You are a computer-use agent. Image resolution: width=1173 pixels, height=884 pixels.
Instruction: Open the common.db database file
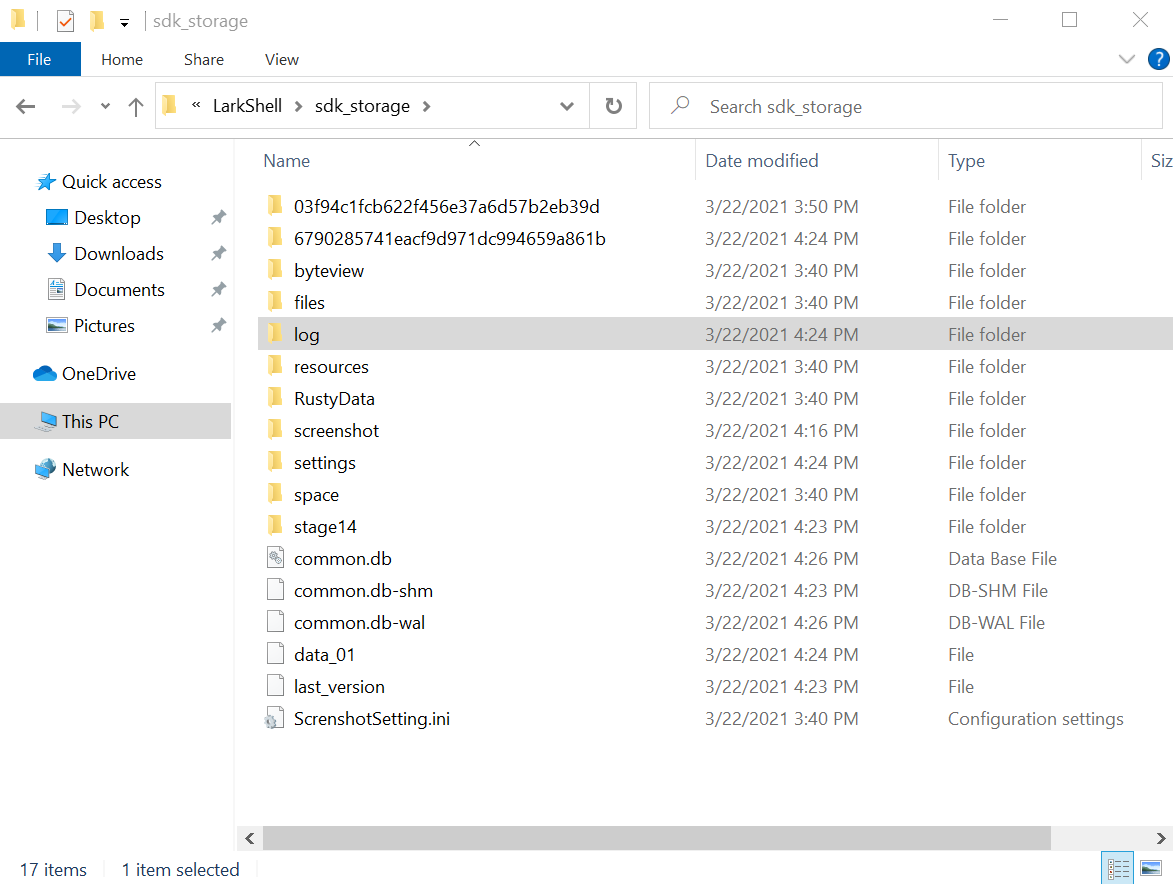(x=340, y=558)
